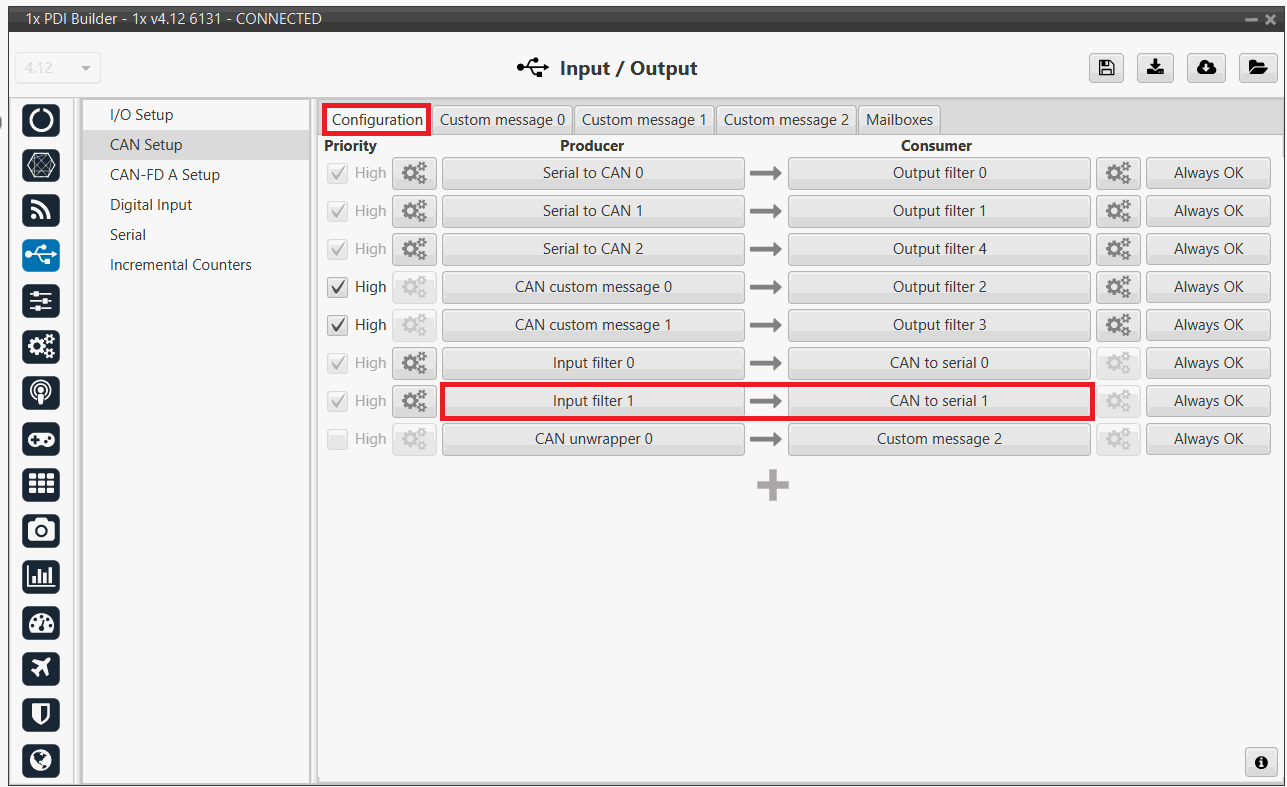Open gear settings for Output filter 0

tap(1117, 173)
